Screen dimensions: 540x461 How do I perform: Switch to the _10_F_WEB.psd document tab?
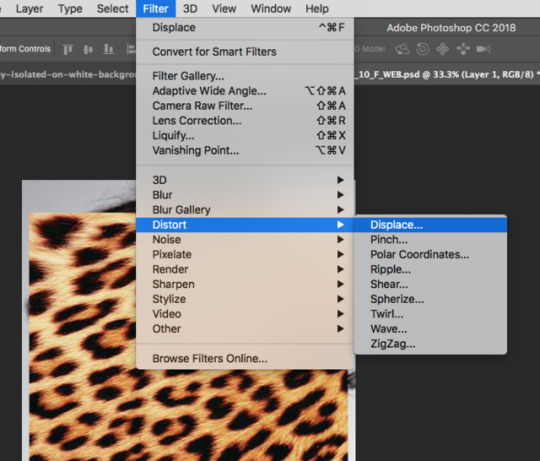click(447, 74)
